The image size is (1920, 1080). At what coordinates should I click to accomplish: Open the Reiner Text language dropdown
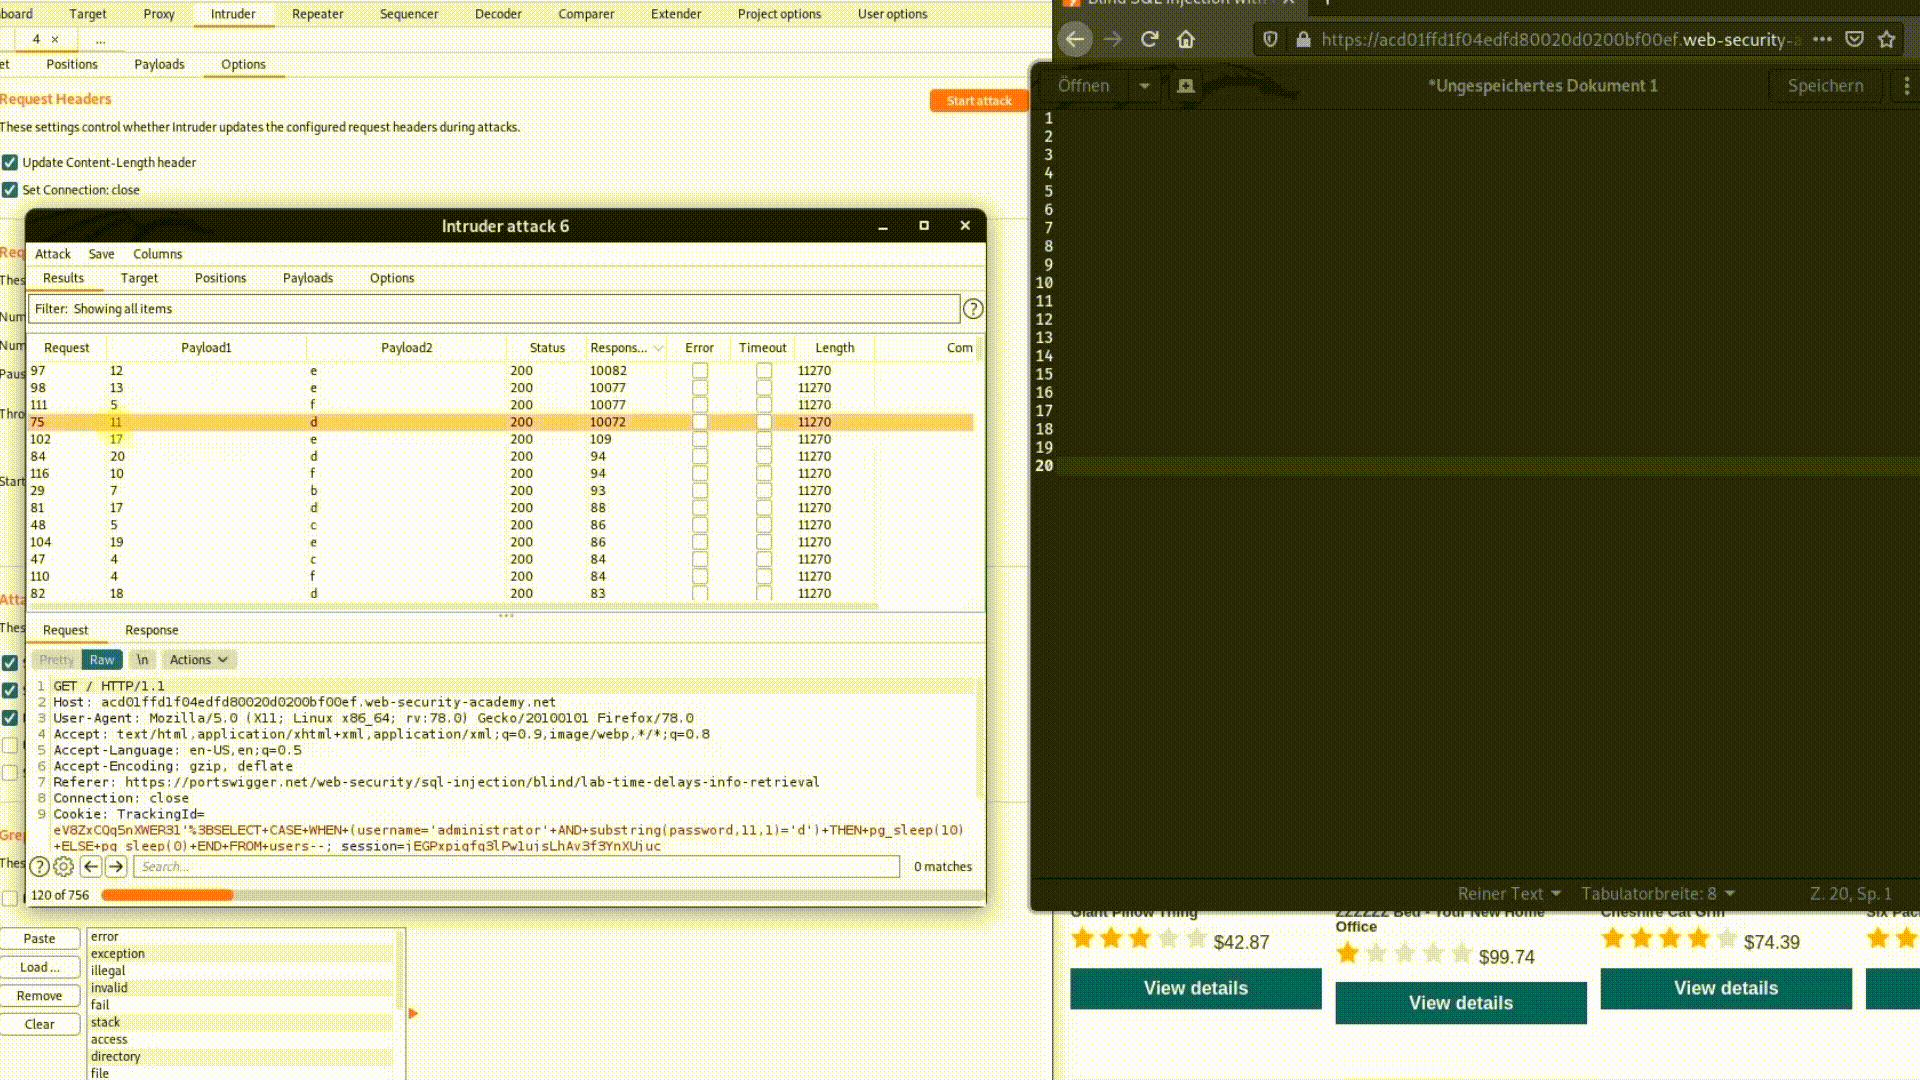[x=1508, y=893]
